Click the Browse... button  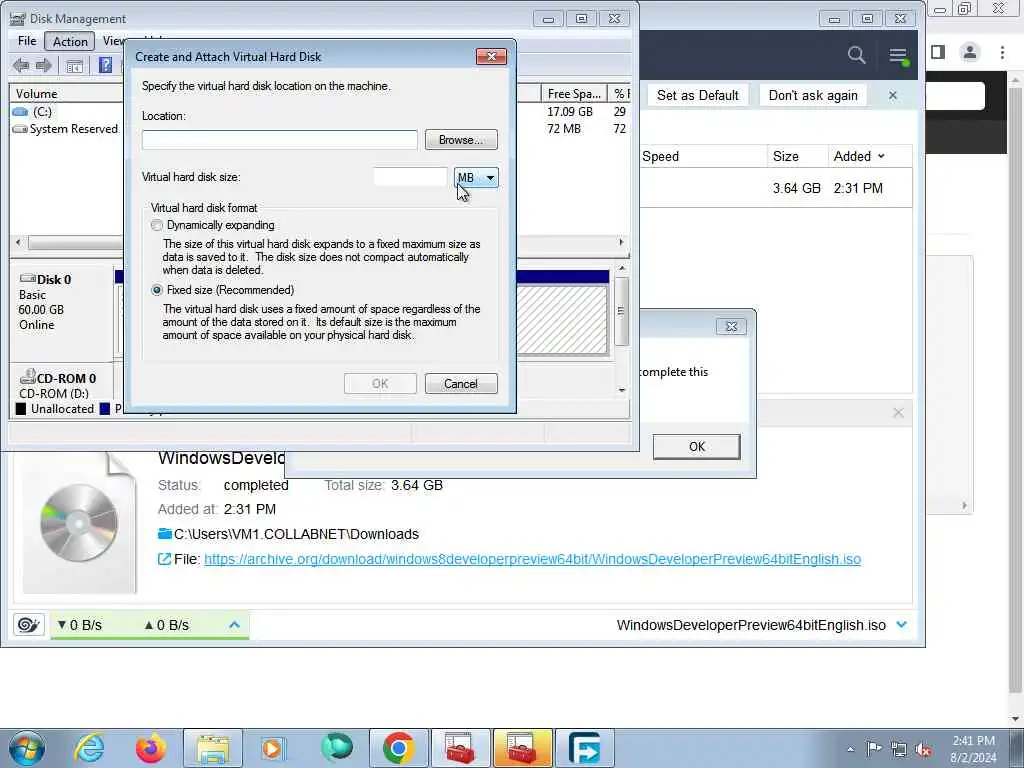tap(461, 140)
